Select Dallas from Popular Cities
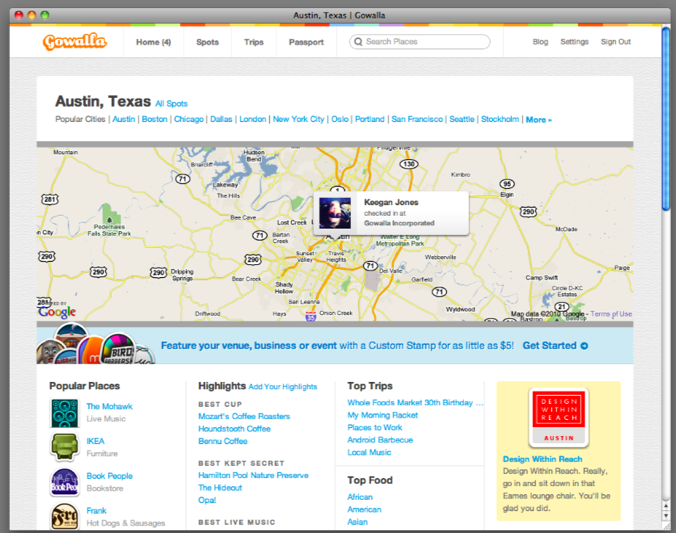This screenshot has height=533, width=676. pyautogui.click(x=221, y=119)
